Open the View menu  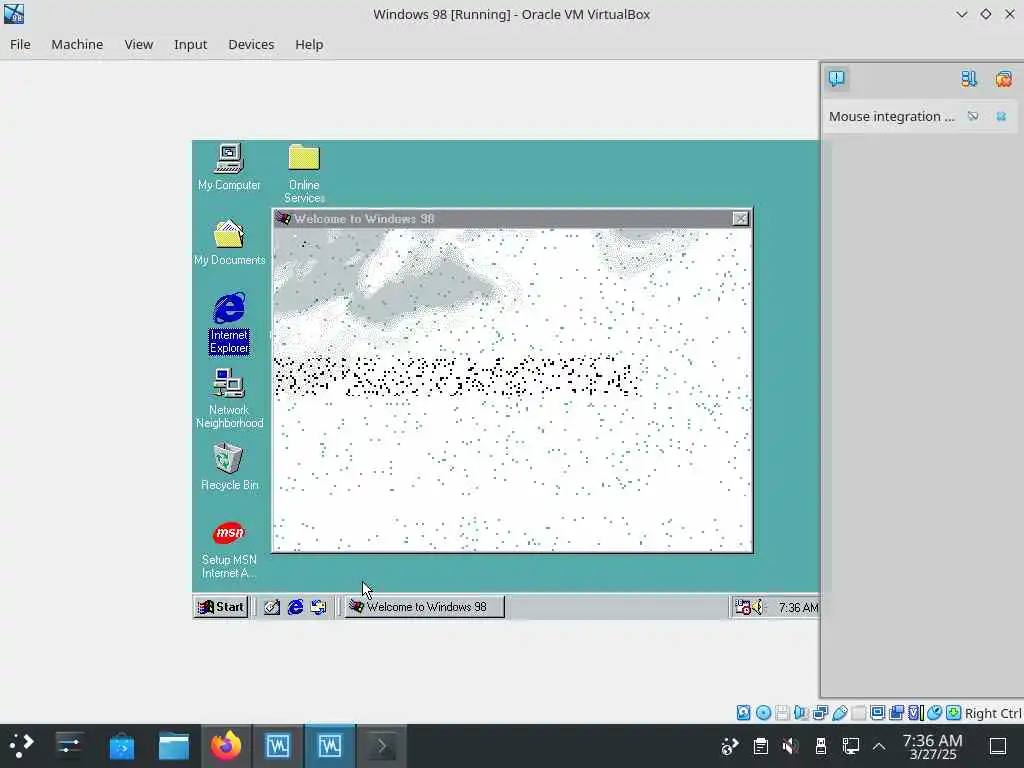(x=138, y=44)
